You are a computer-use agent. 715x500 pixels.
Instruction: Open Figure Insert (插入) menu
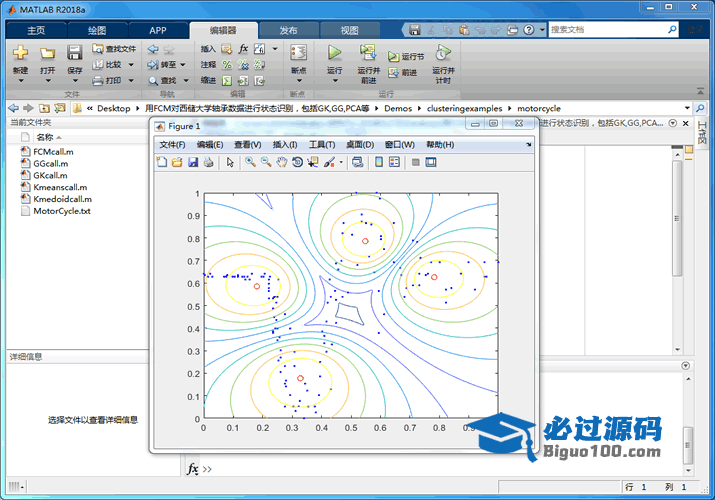(285, 144)
